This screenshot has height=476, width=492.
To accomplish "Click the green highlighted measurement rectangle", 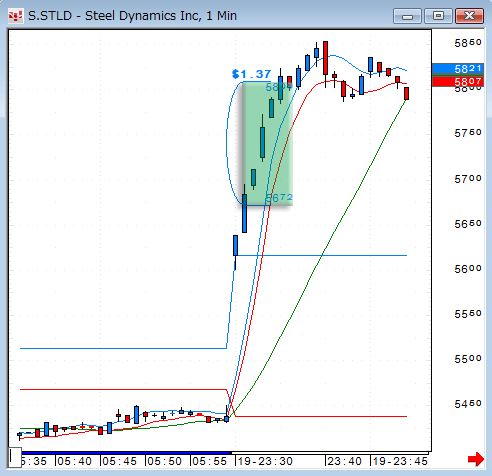I will [267, 144].
